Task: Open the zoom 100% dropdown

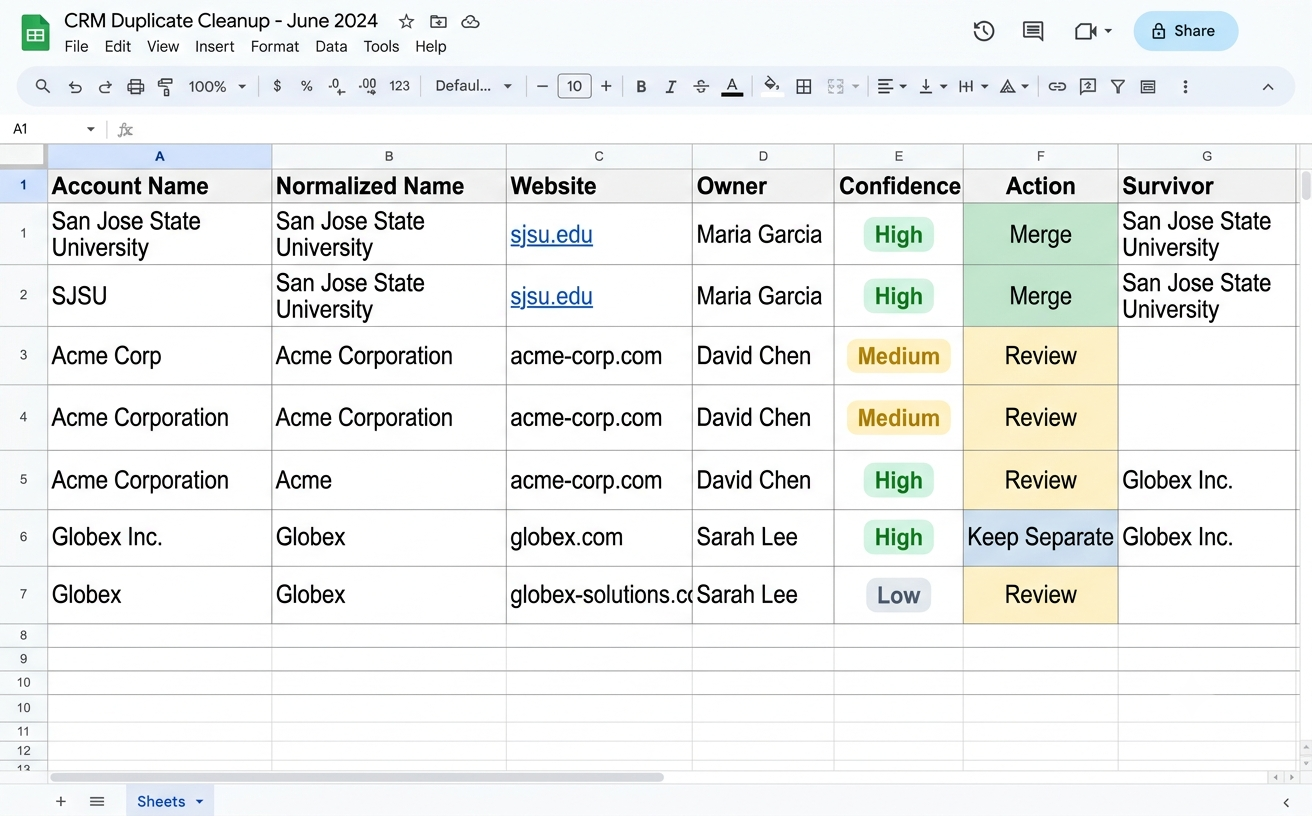Action: tap(217, 87)
